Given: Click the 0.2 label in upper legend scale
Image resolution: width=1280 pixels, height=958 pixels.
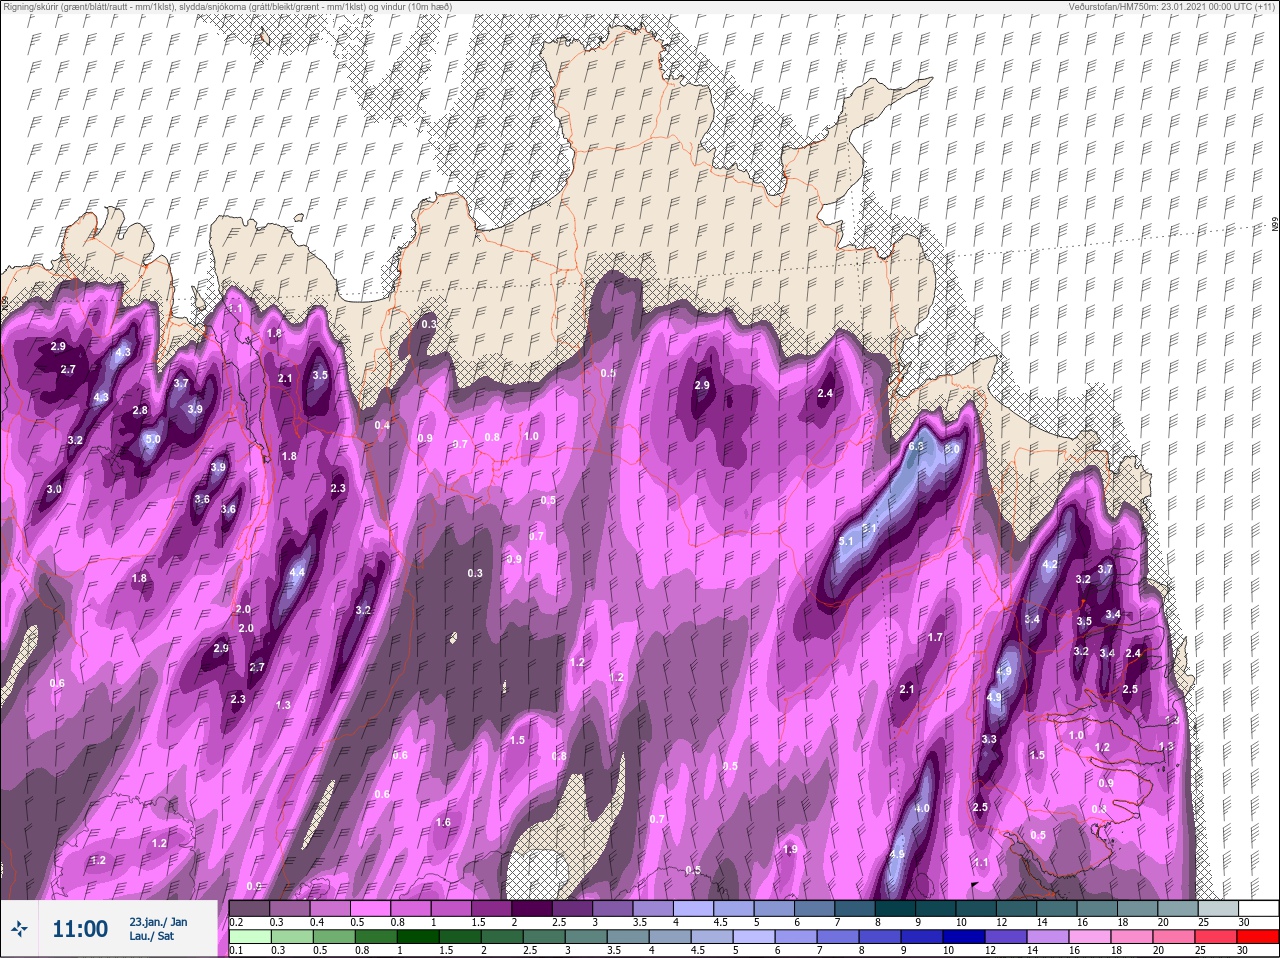Looking at the screenshot, I should (x=236, y=921).
